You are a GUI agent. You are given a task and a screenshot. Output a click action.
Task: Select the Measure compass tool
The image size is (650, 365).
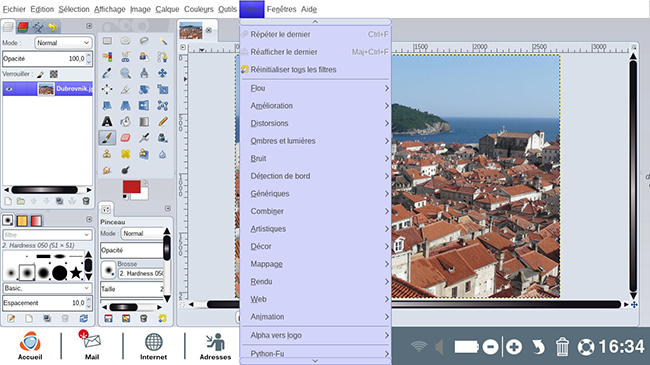pos(144,73)
